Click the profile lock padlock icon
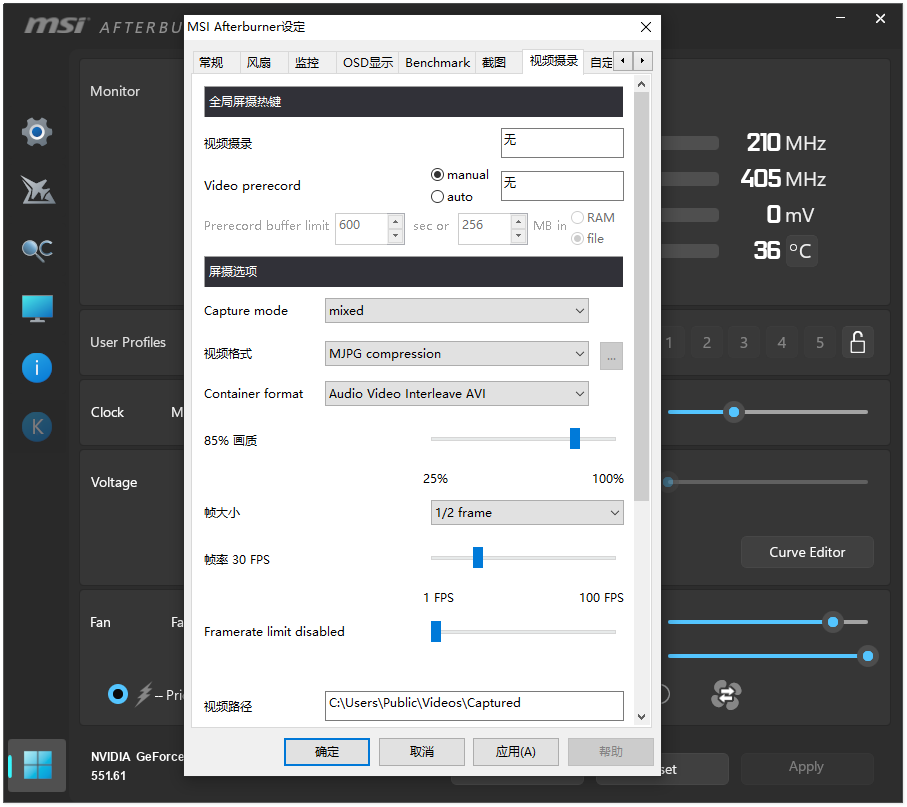907x807 pixels. (x=857, y=342)
